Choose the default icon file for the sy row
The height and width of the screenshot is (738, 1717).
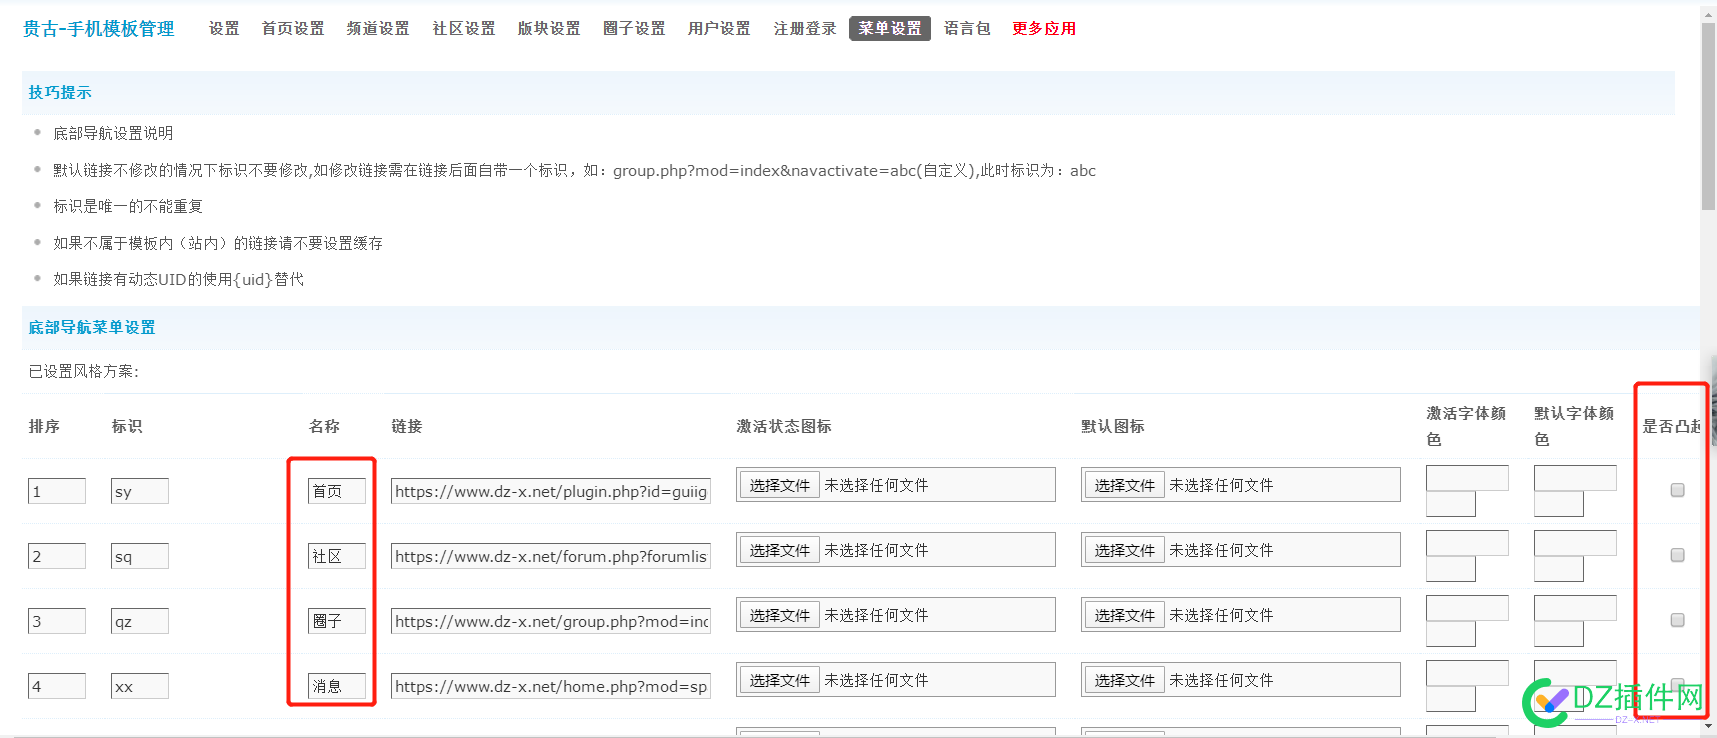click(1125, 485)
